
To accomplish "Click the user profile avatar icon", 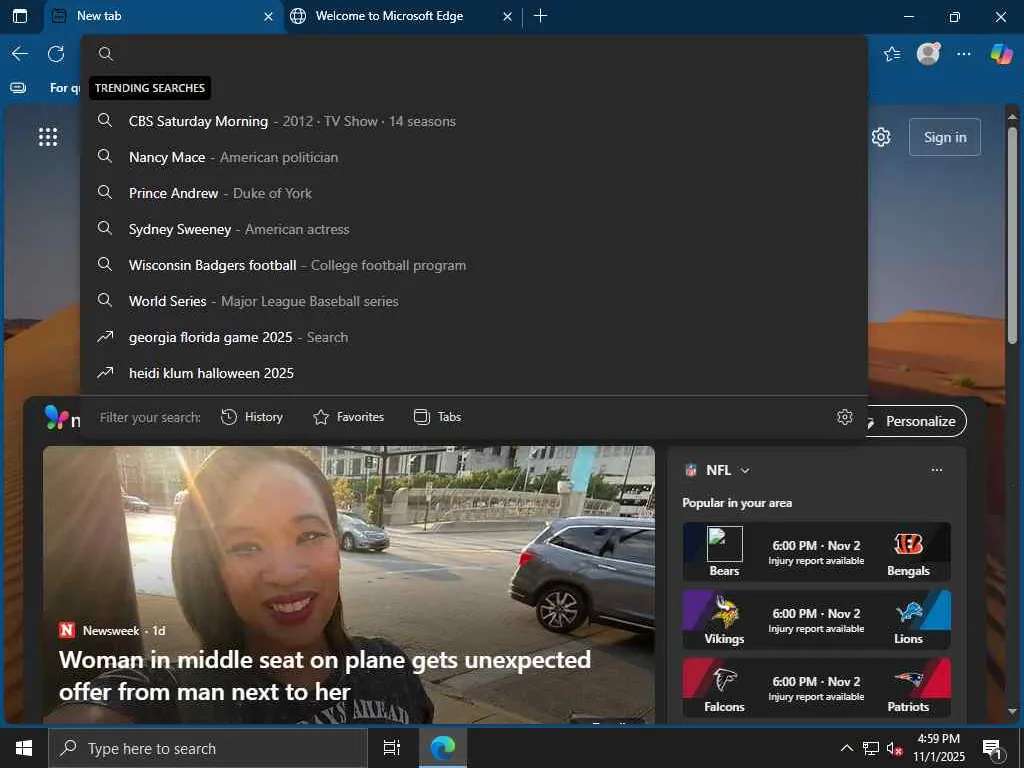I will pos(928,54).
